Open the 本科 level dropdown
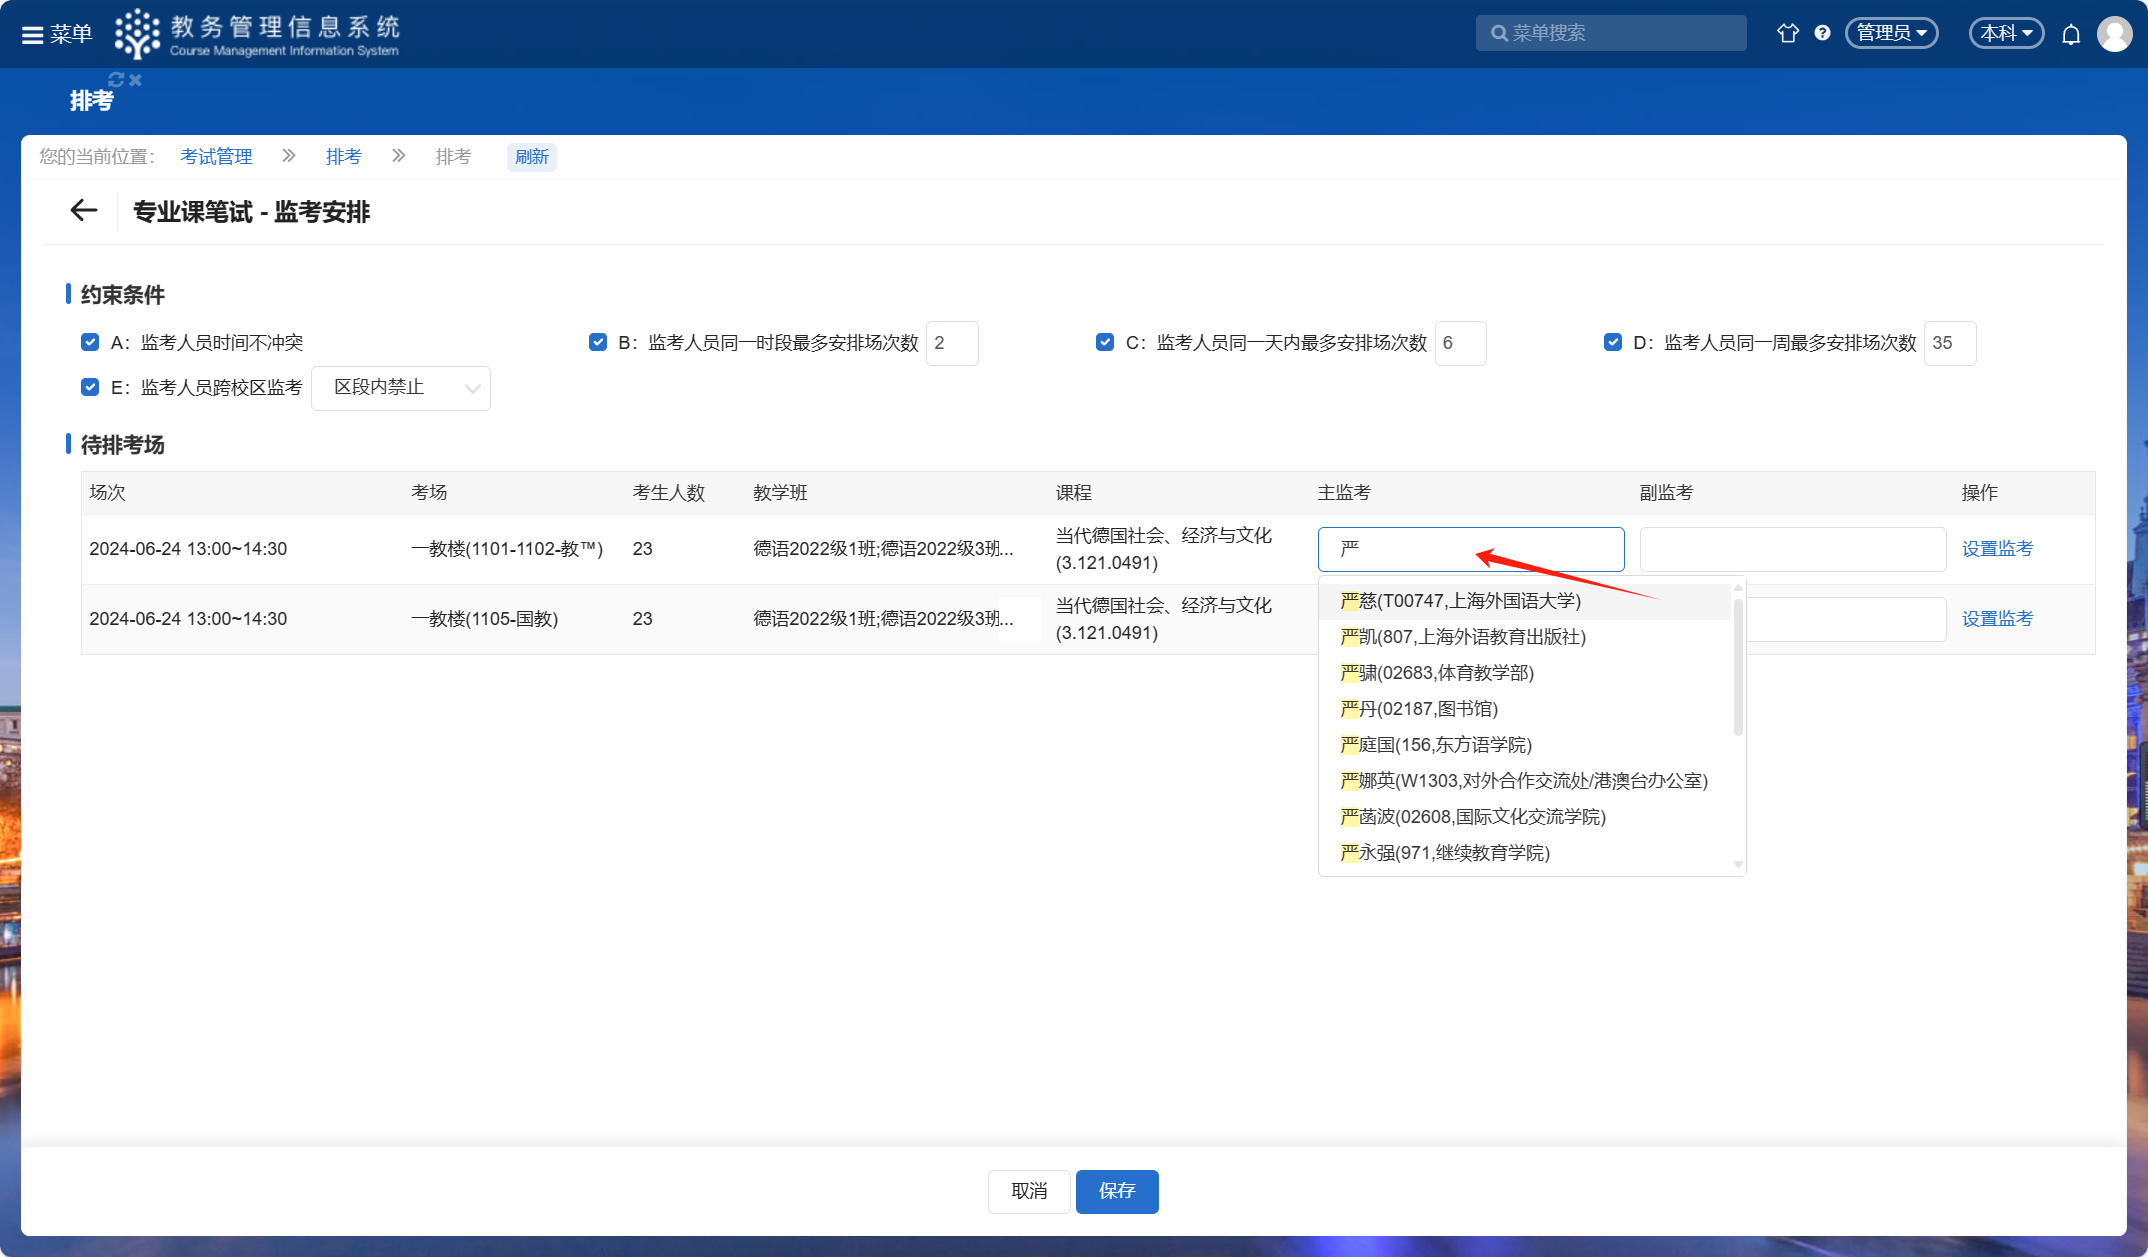The height and width of the screenshot is (1257, 2148). [2005, 33]
